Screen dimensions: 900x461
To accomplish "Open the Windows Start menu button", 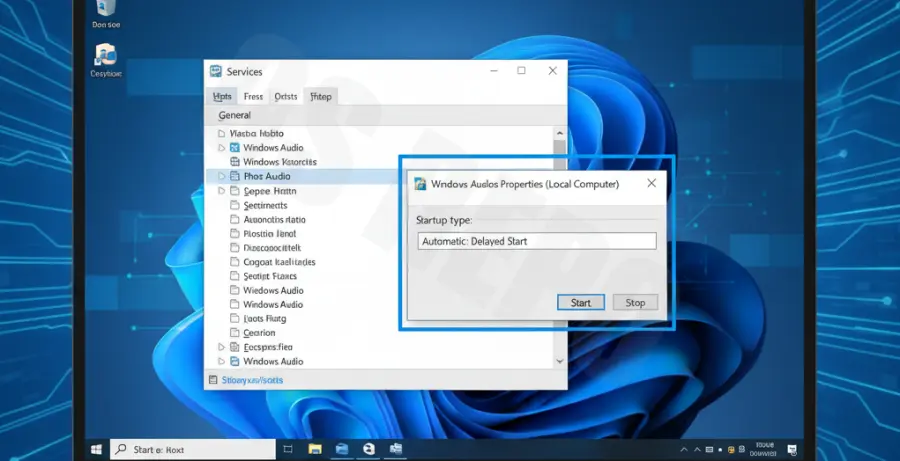I will point(96,449).
